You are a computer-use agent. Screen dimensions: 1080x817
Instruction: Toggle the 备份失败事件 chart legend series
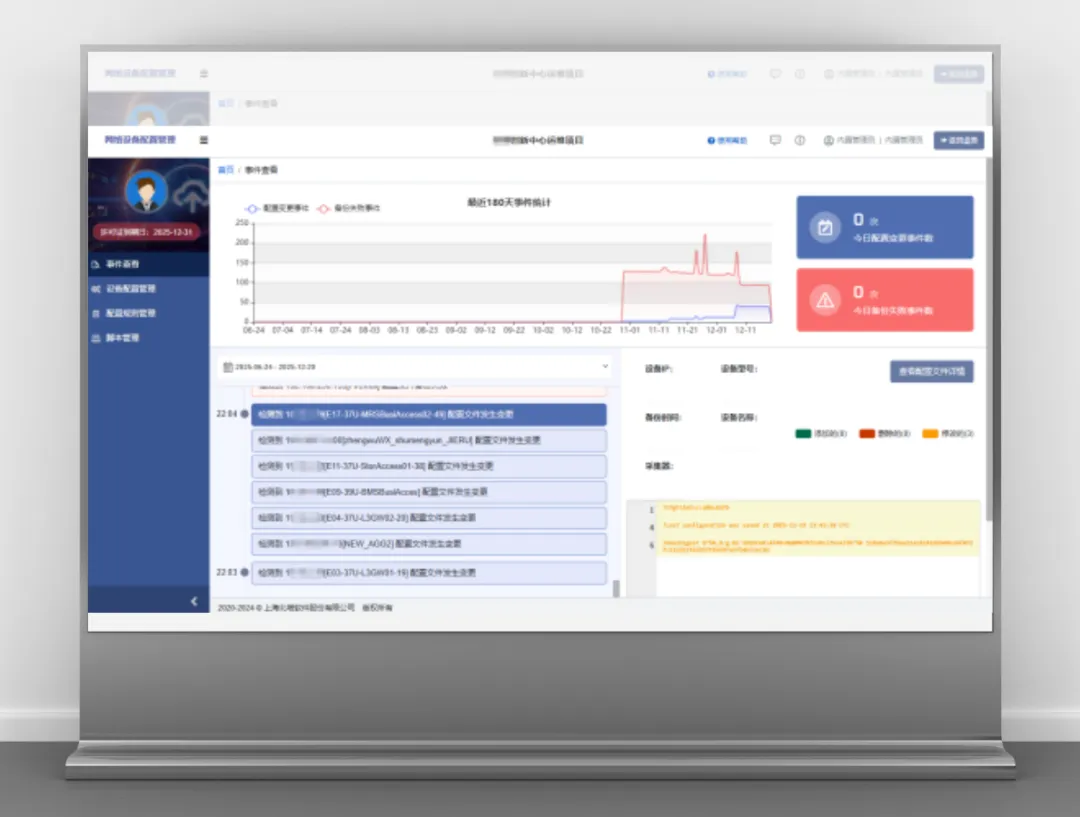(349, 208)
